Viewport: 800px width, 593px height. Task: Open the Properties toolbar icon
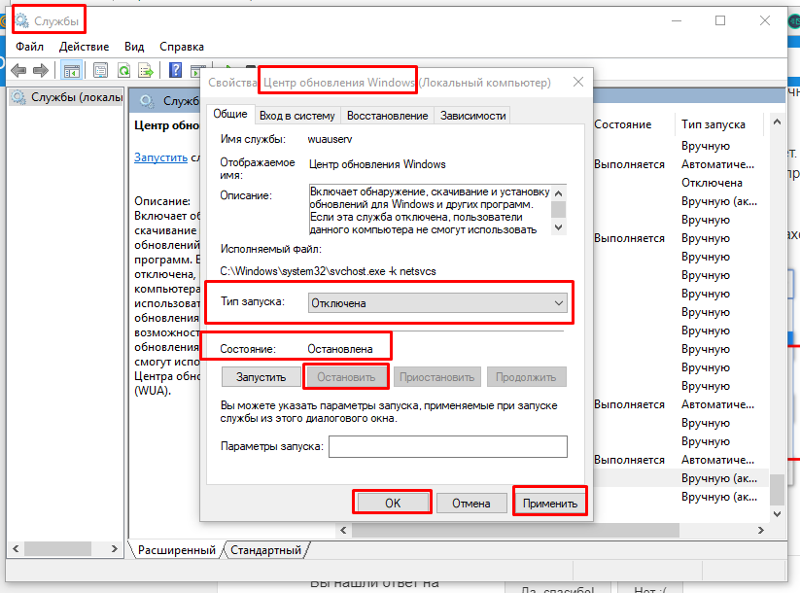coord(101,70)
